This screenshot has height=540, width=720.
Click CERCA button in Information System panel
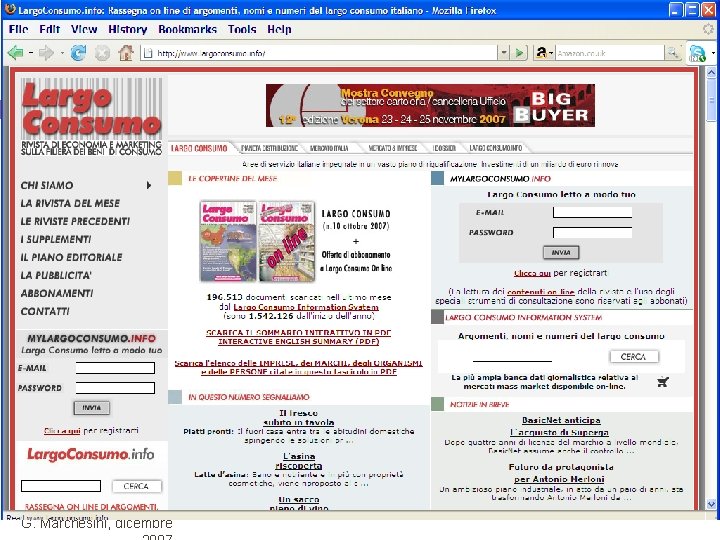click(634, 356)
